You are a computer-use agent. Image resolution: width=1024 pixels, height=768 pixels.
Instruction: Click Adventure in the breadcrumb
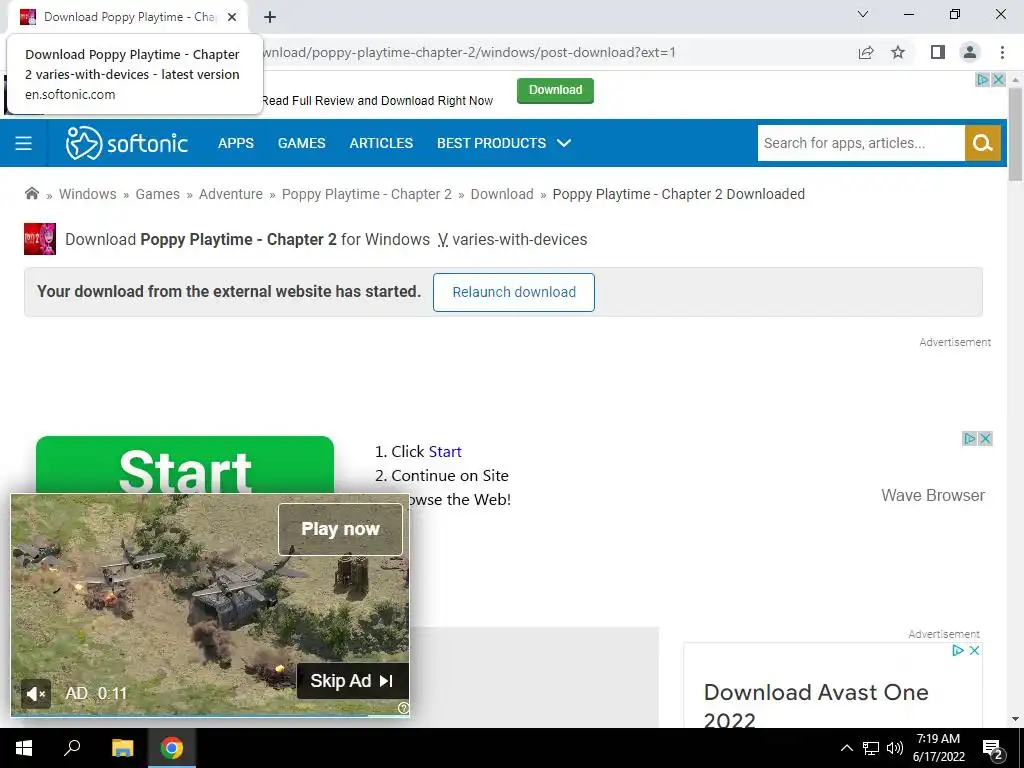coord(231,194)
